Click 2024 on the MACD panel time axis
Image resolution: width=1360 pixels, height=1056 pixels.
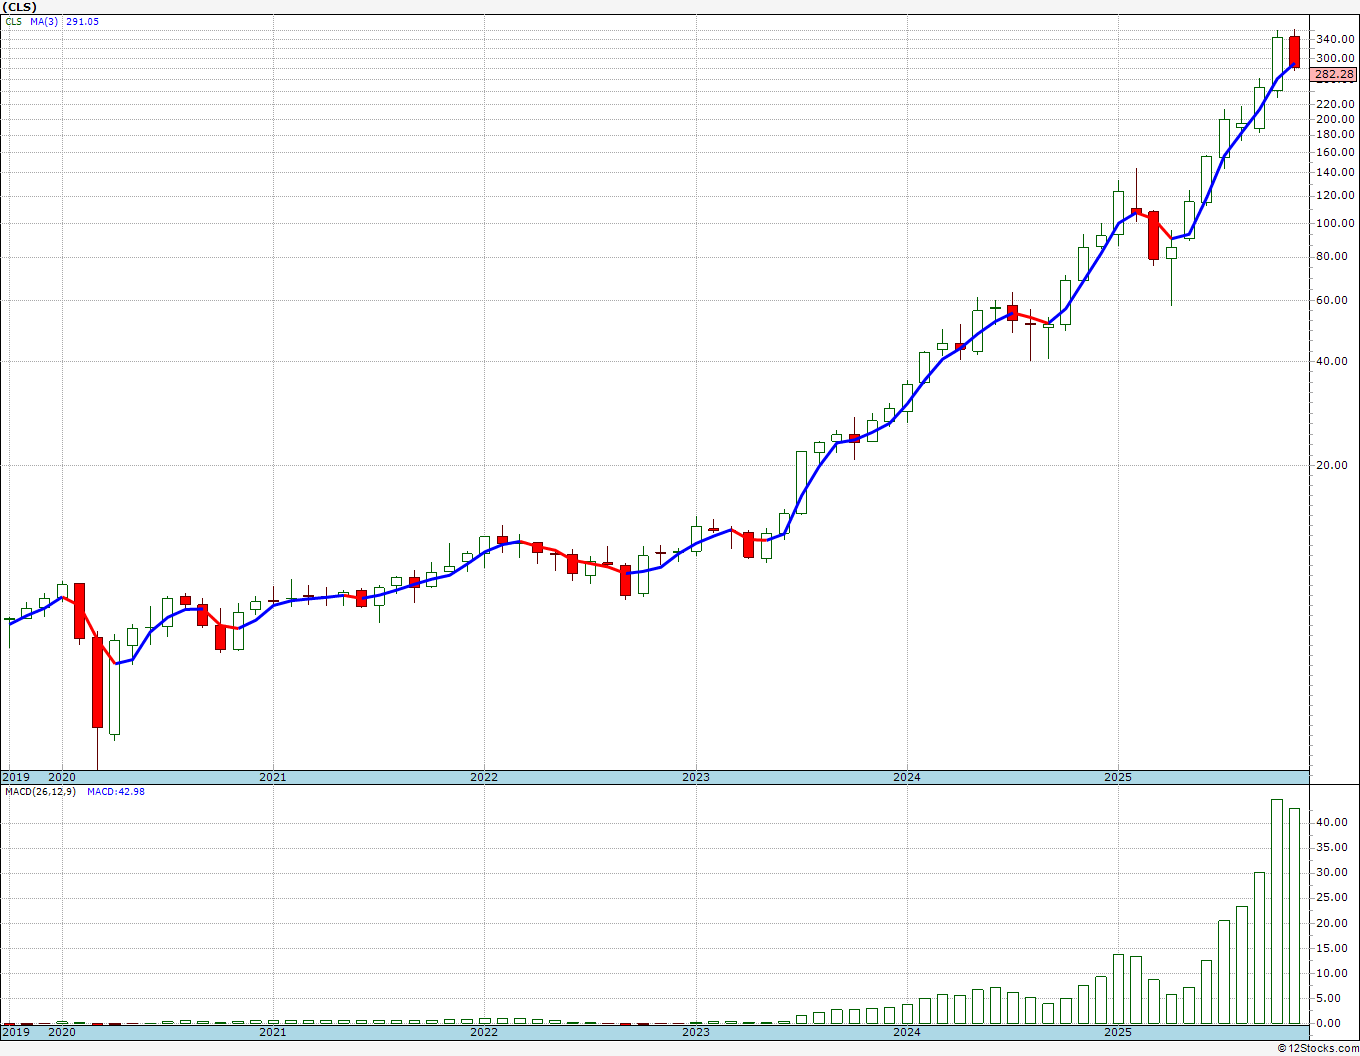pyautogui.click(x=907, y=1032)
